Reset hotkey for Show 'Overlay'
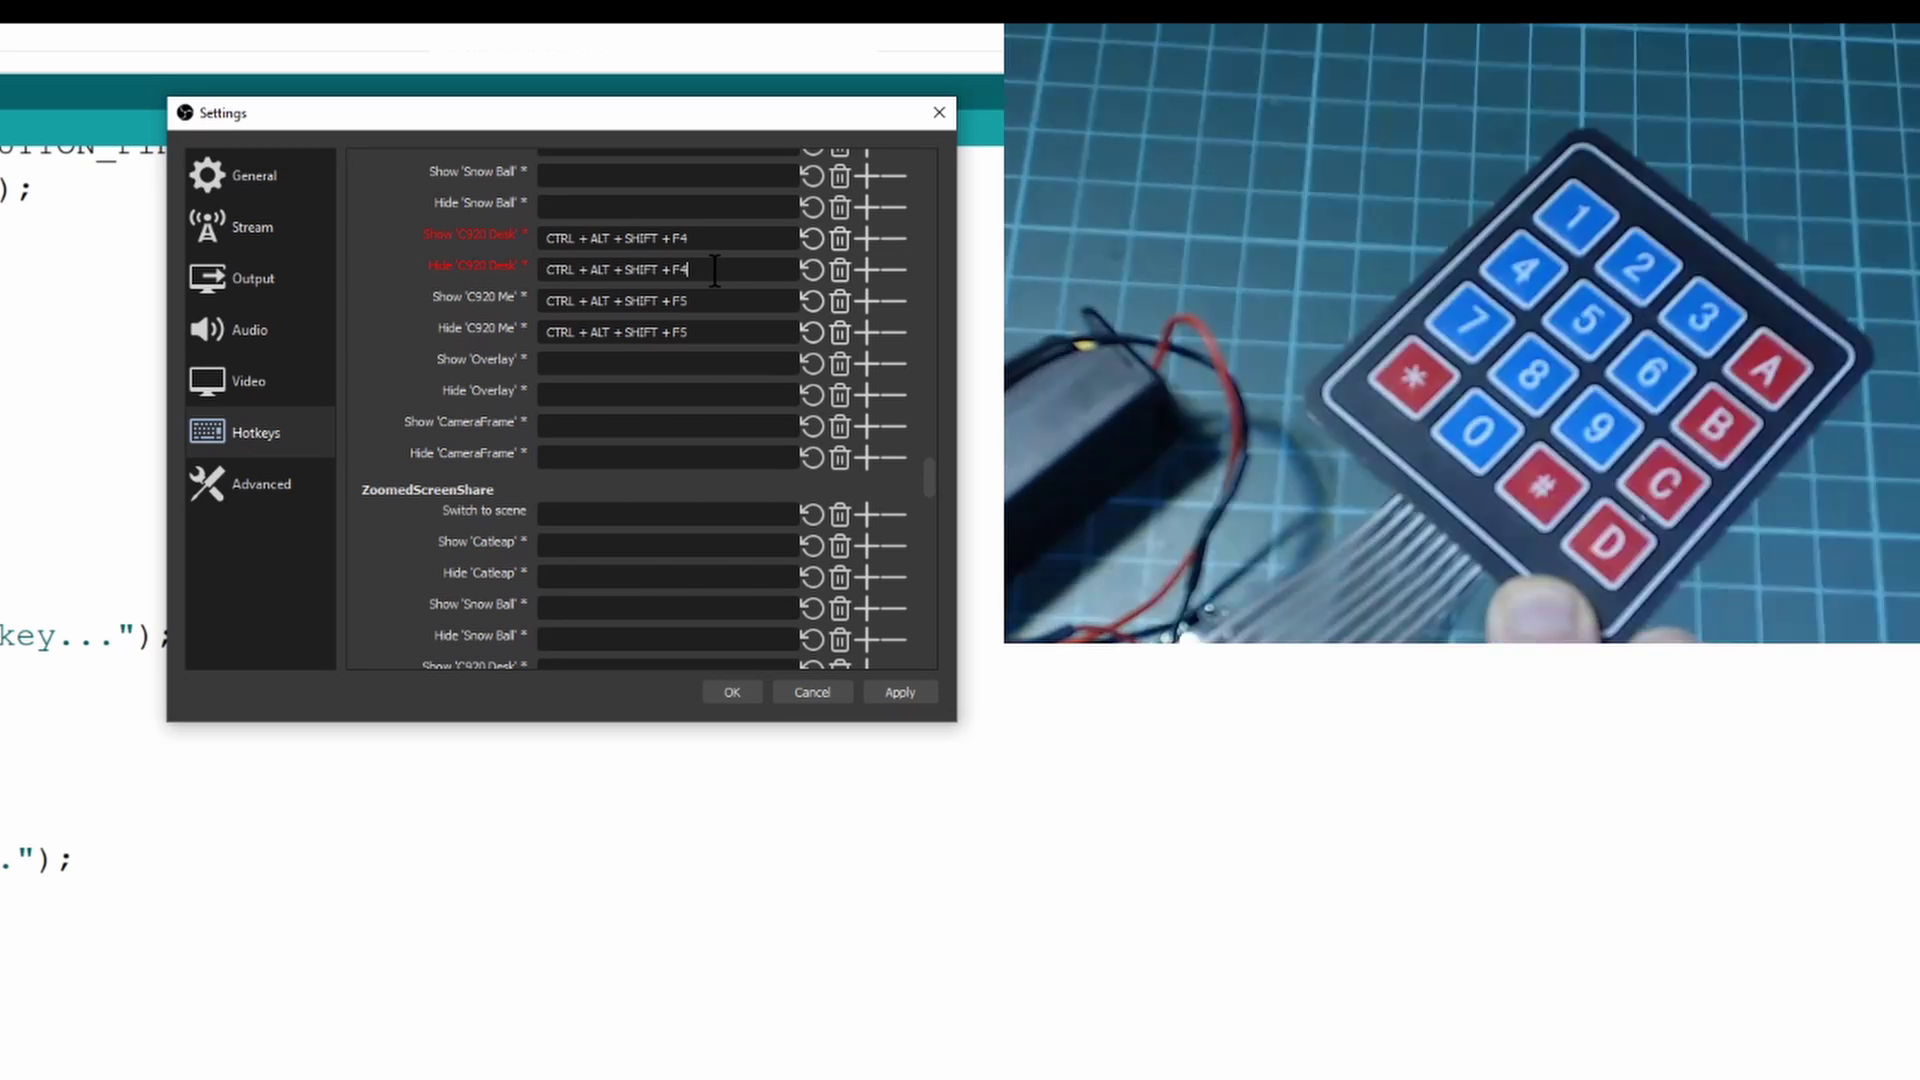Viewport: 1920px width, 1080px height. [x=811, y=364]
